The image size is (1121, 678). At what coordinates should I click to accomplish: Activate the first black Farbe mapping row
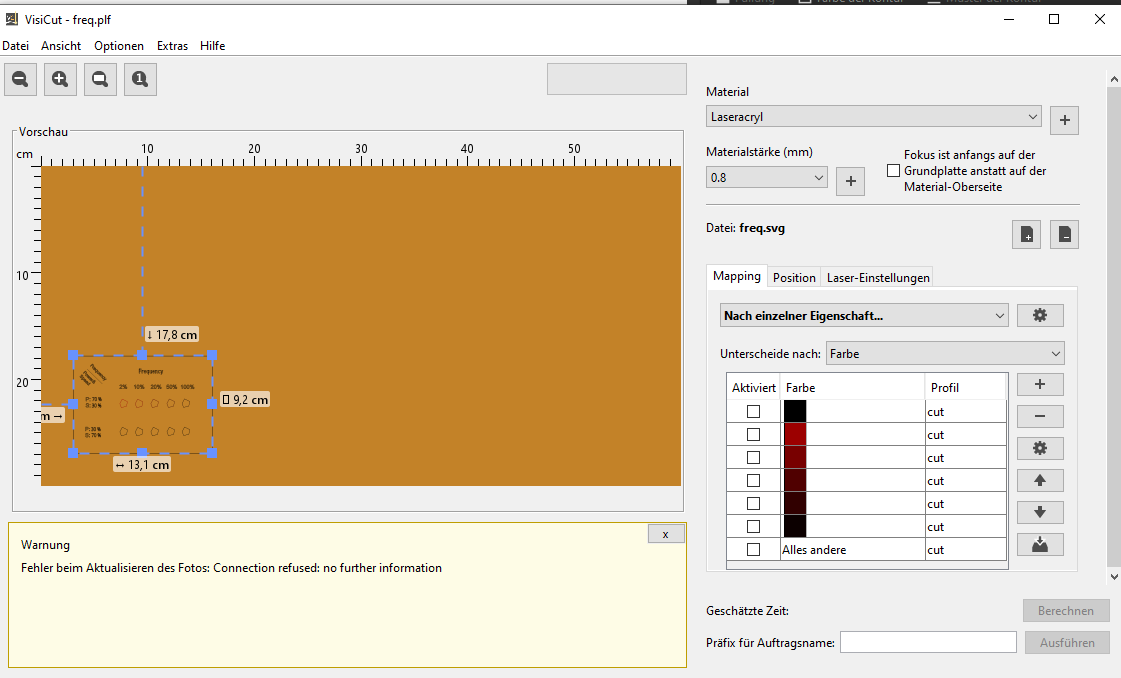[x=753, y=411]
